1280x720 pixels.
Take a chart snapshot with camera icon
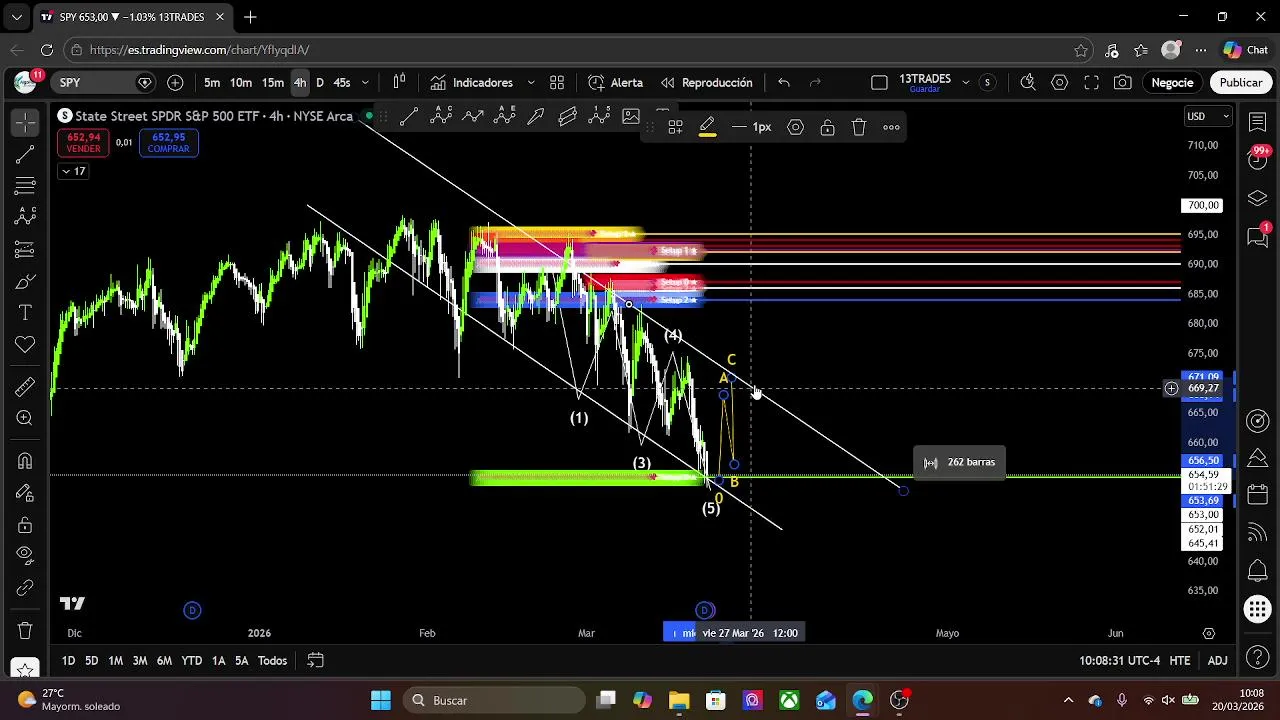point(1123,83)
